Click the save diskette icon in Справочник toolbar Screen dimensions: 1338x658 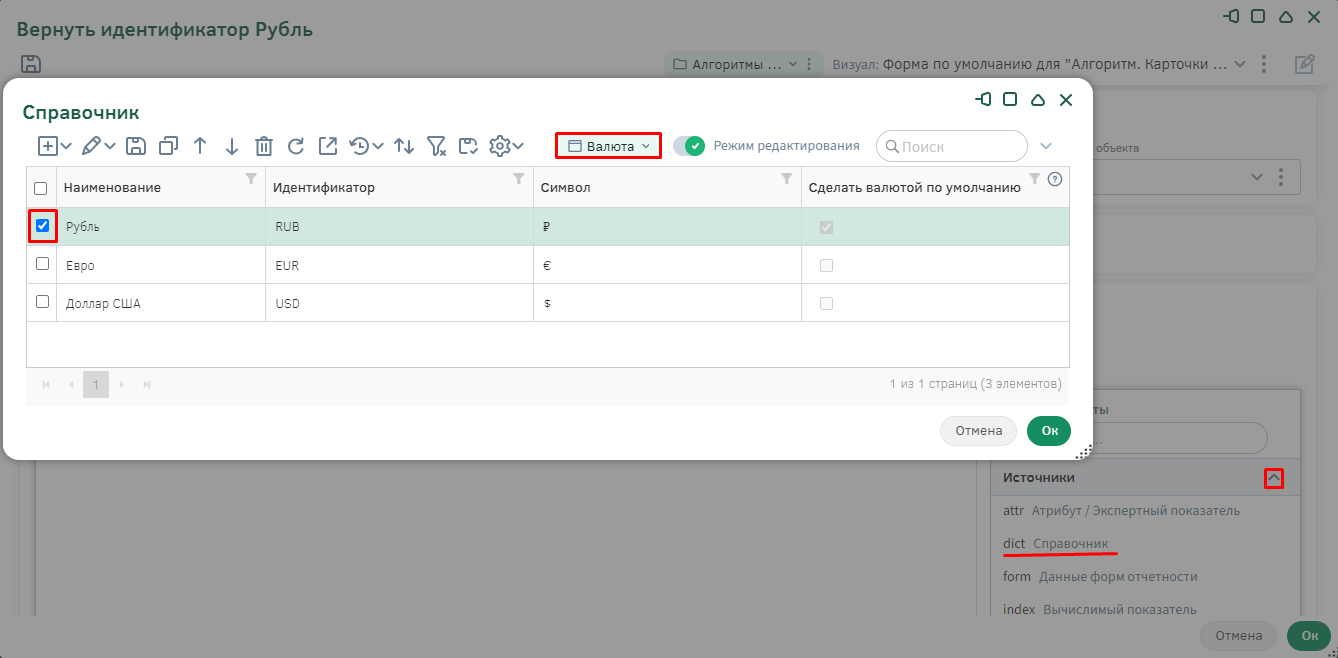pos(136,146)
